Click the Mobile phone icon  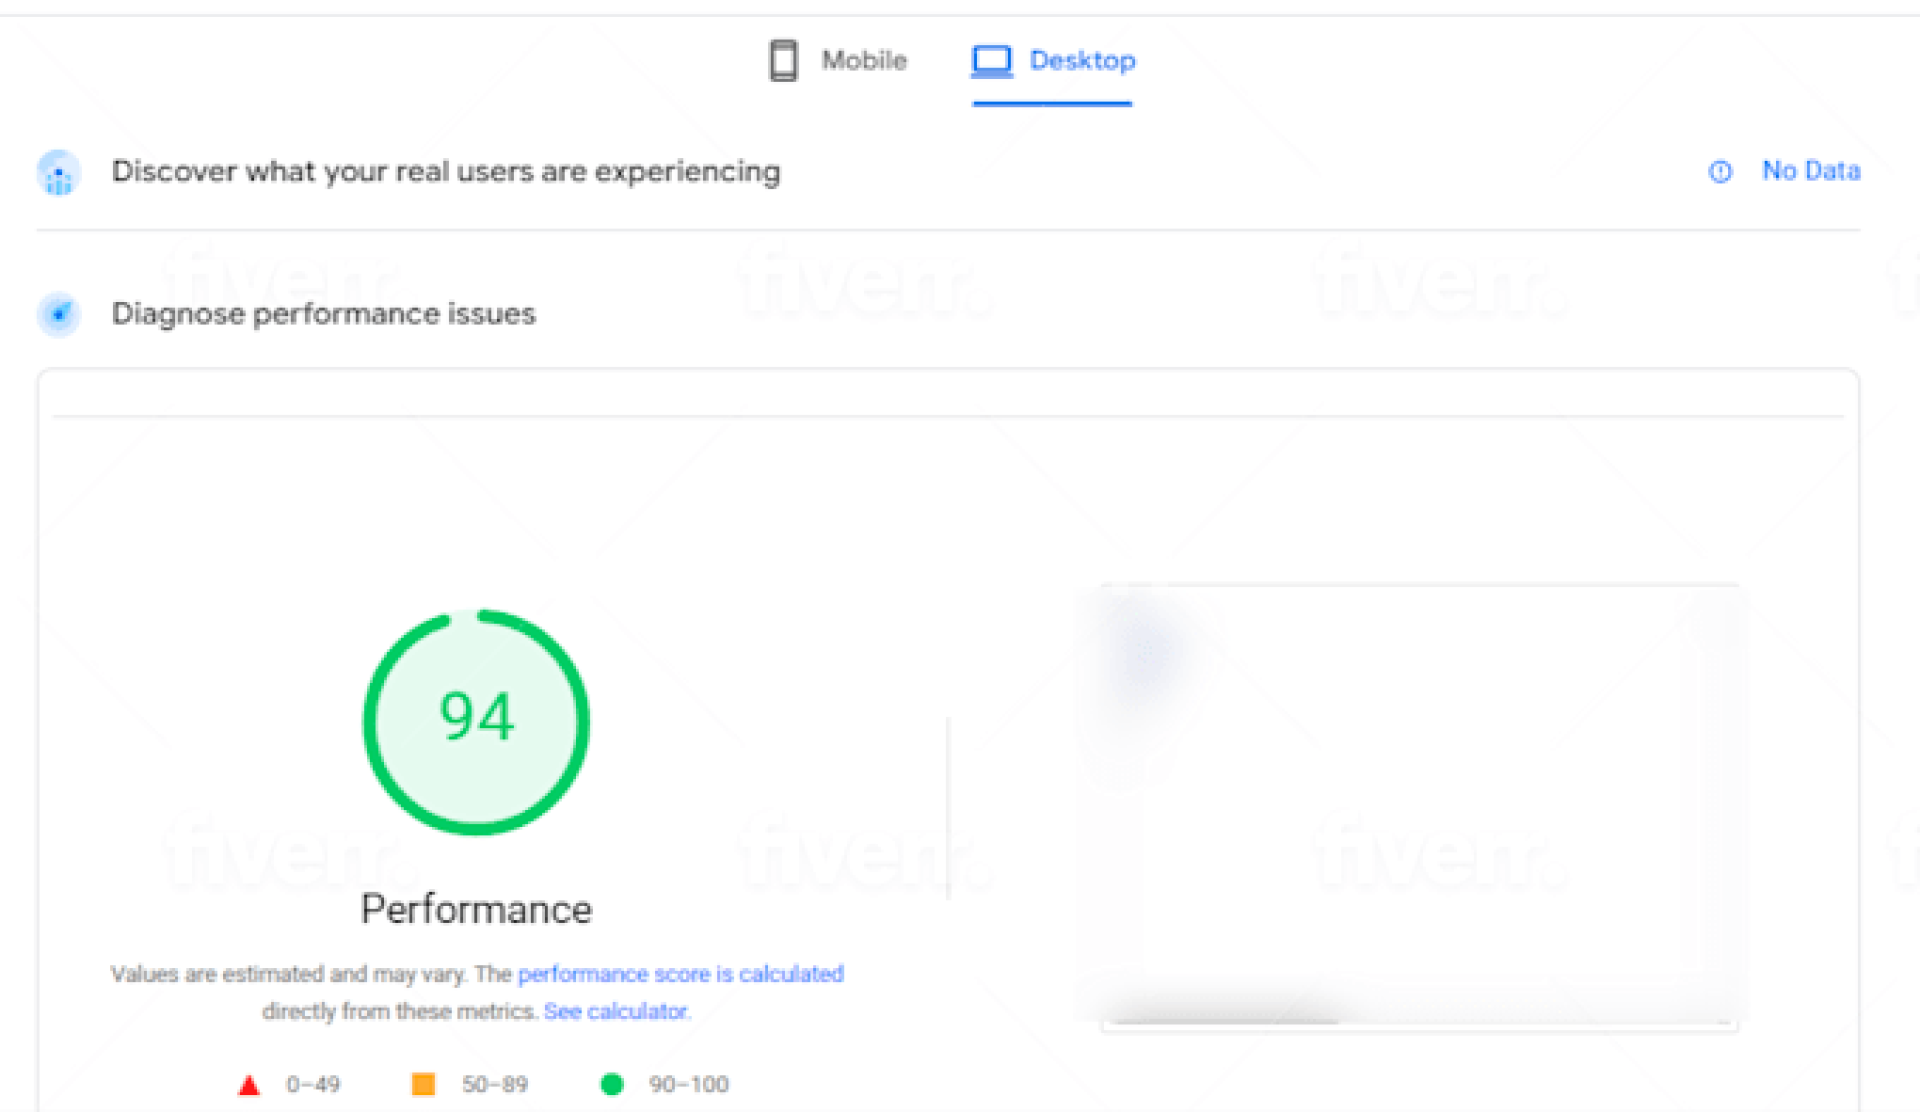click(x=783, y=60)
